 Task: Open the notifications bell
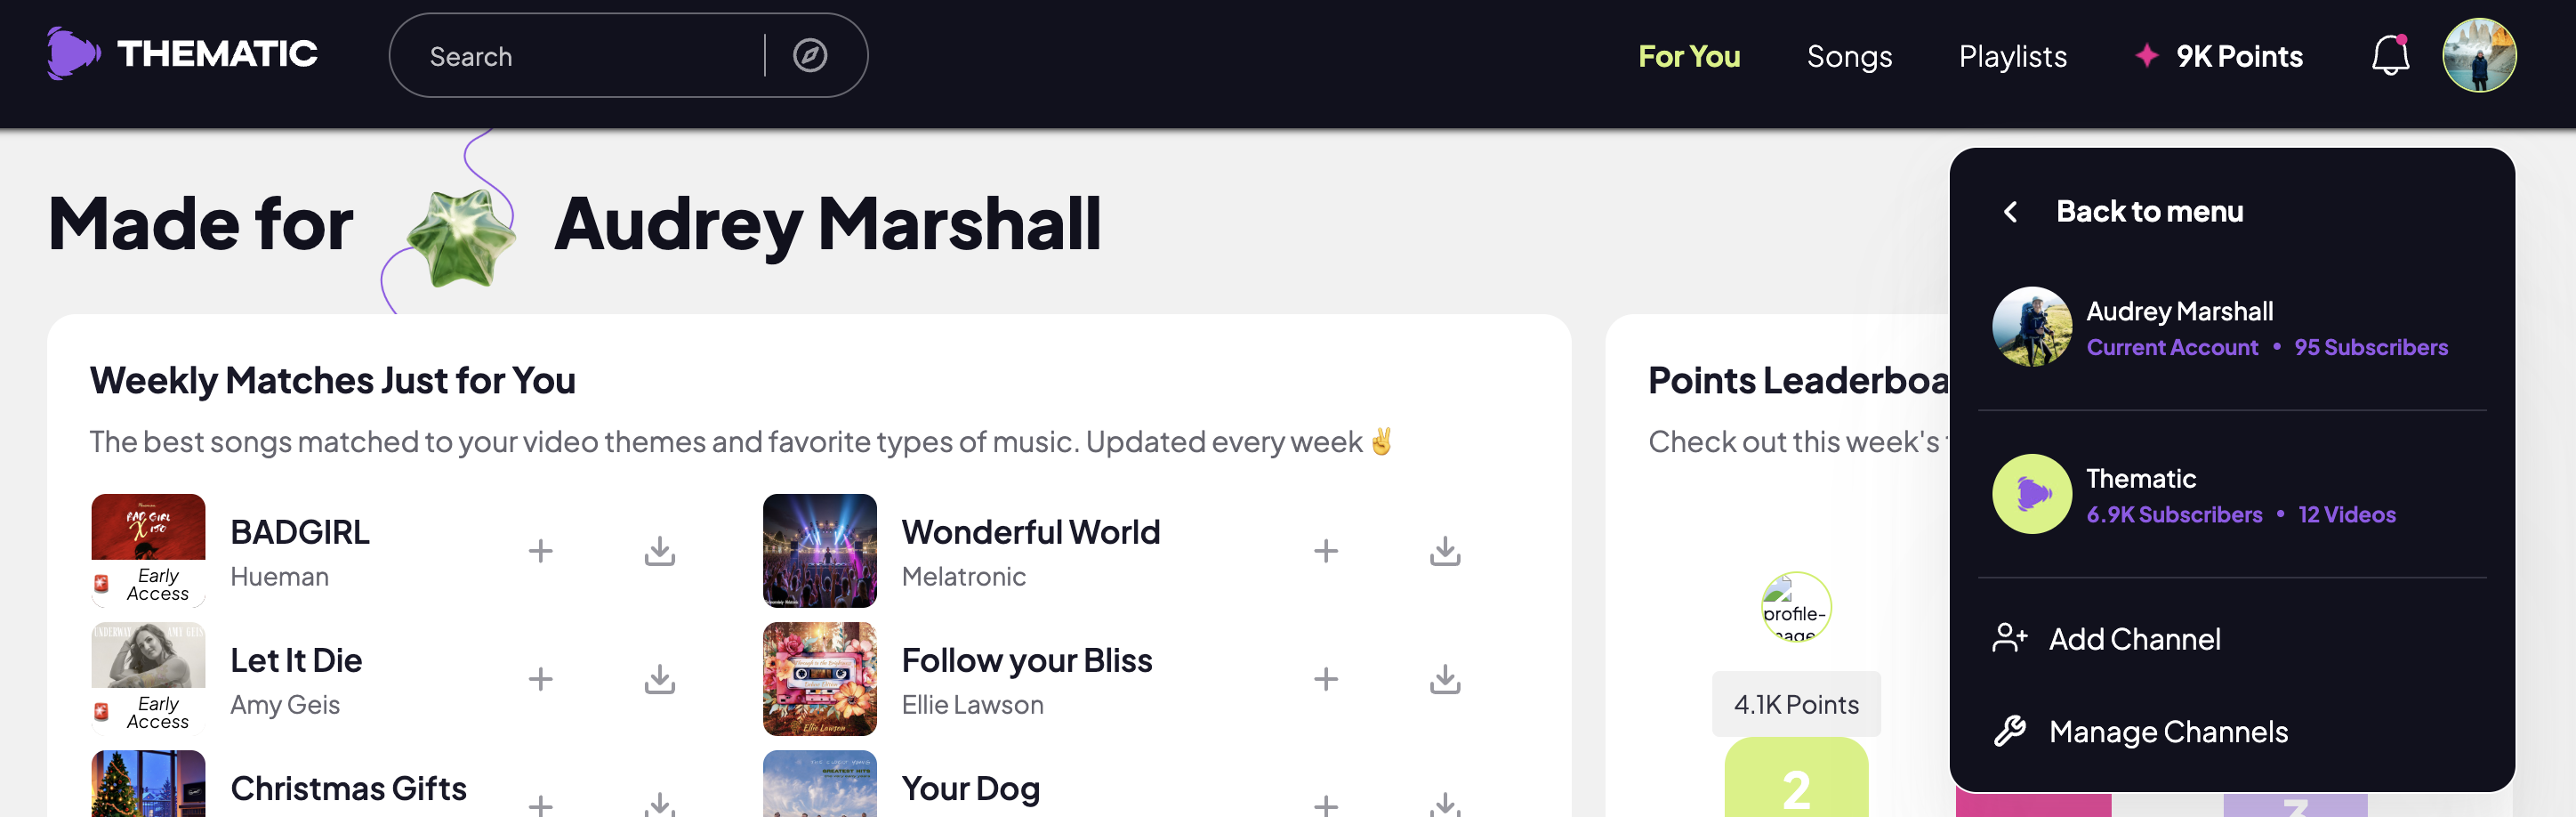point(2389,56)
